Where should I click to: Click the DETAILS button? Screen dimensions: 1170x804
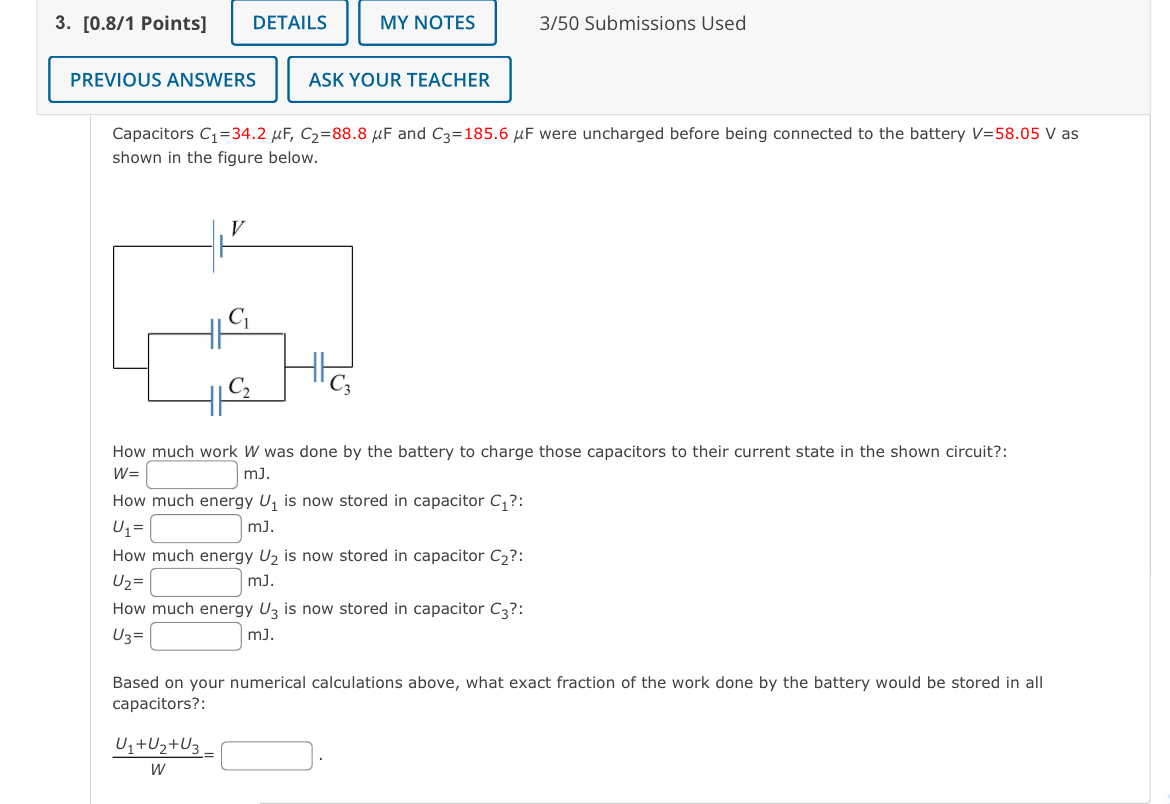click(289, 22)
